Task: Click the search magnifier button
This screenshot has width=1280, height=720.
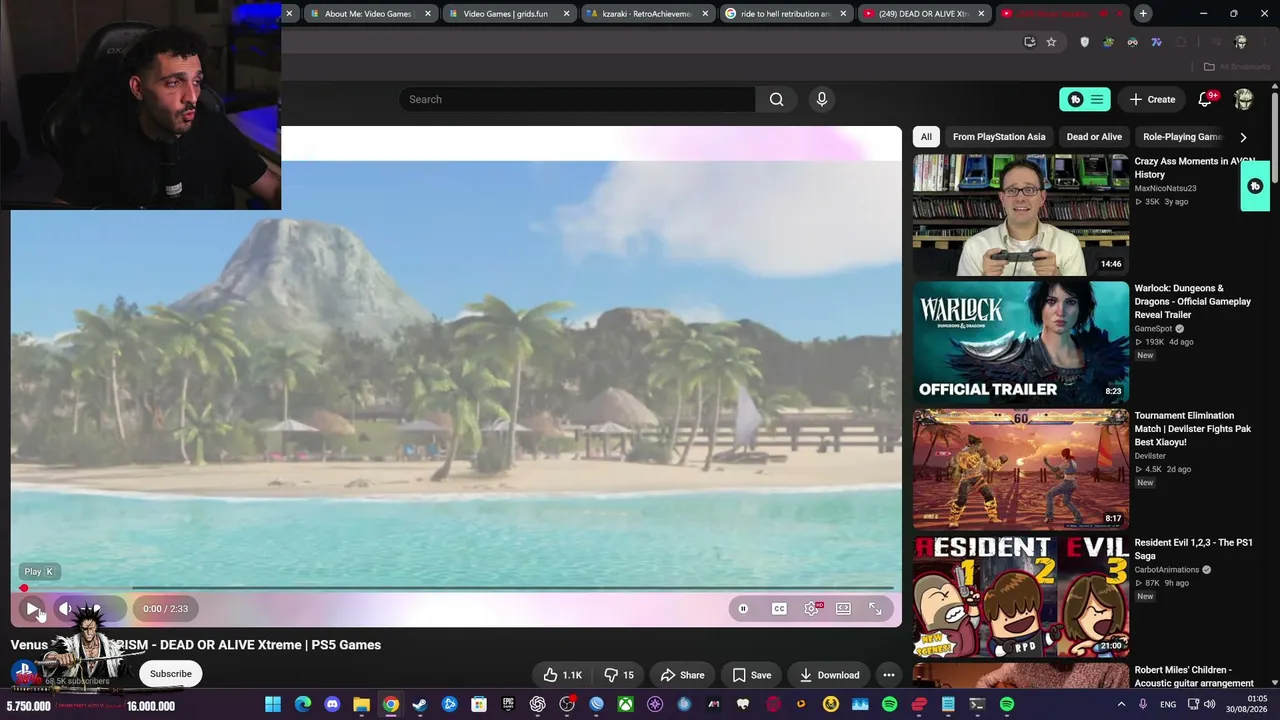Action: (x=777, y=99)
